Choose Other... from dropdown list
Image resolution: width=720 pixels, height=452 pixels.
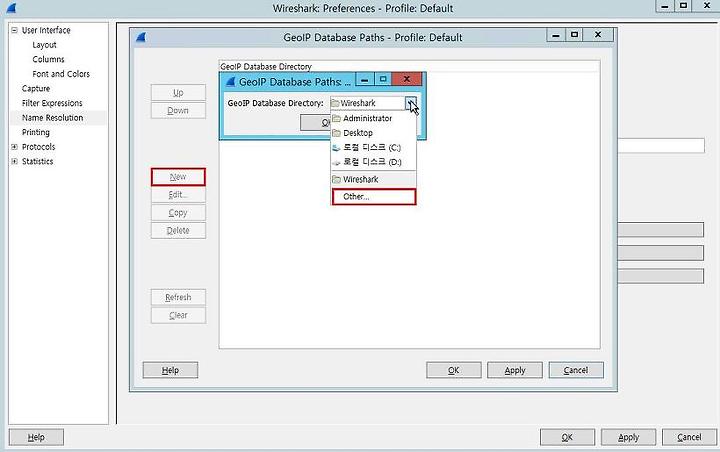374,197
